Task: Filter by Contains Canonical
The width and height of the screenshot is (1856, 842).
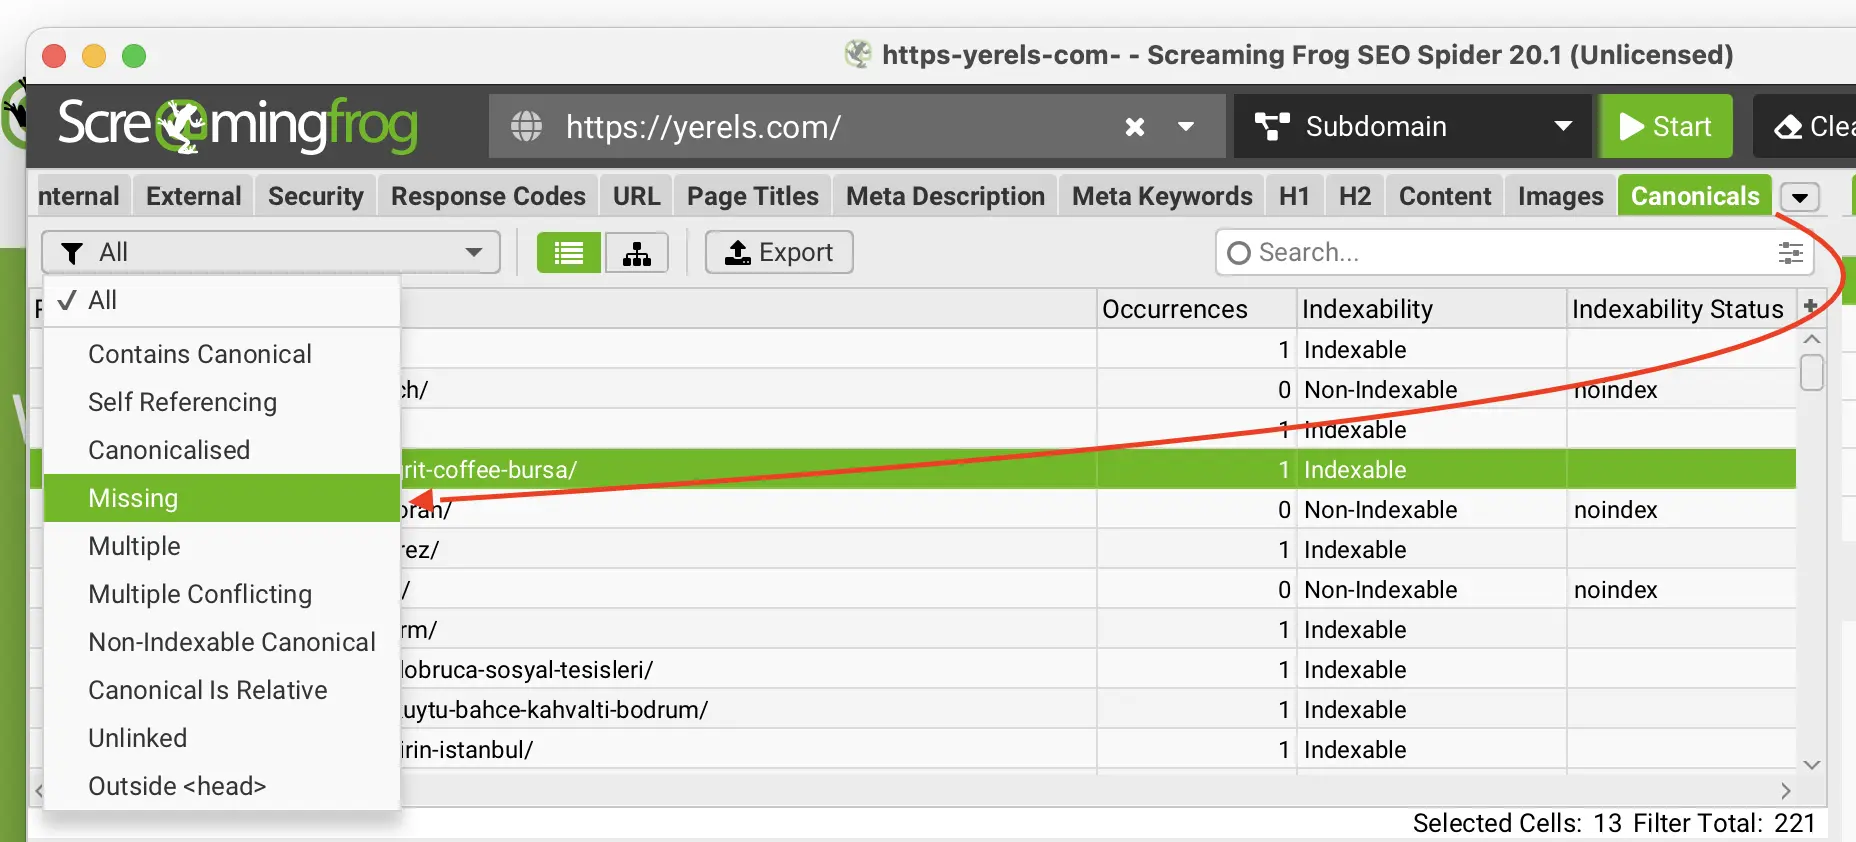Action: click(x=222, y=354)
